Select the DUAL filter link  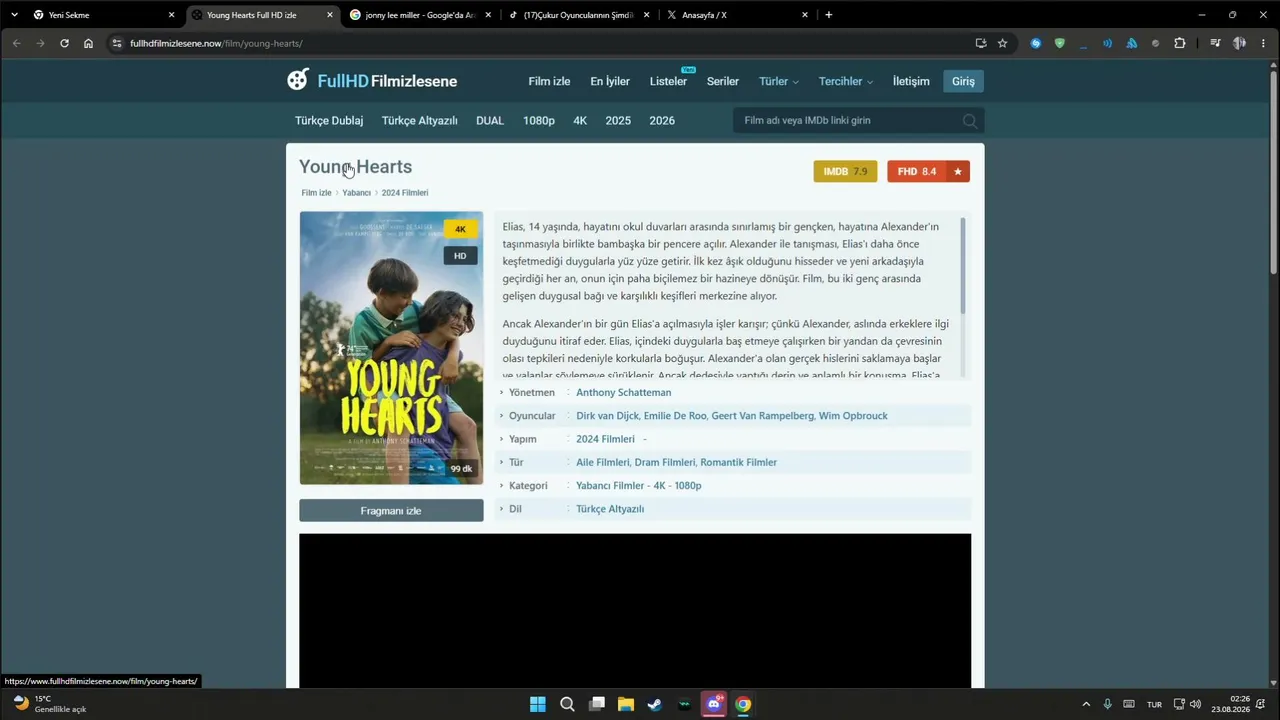490,120
